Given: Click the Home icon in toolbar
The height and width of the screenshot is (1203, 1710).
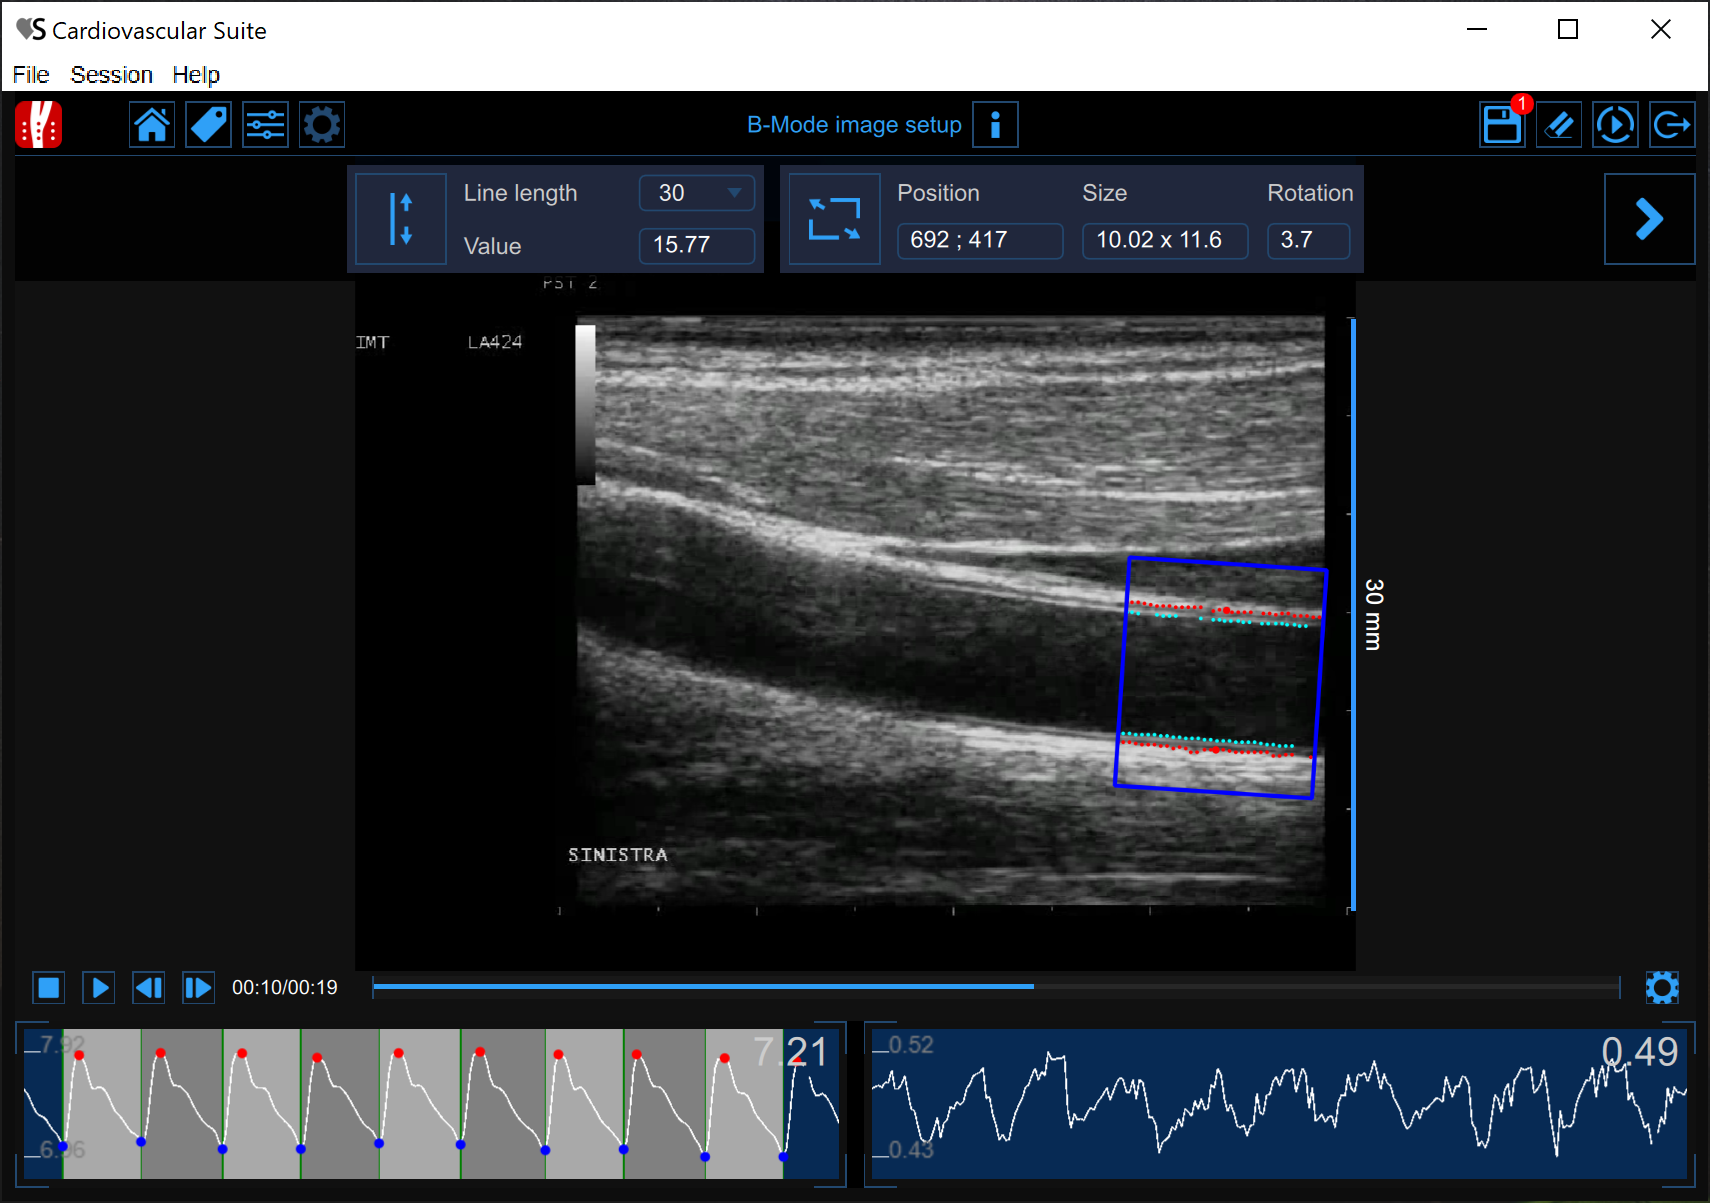Looking at the screenshot, I should click(152, 125).
